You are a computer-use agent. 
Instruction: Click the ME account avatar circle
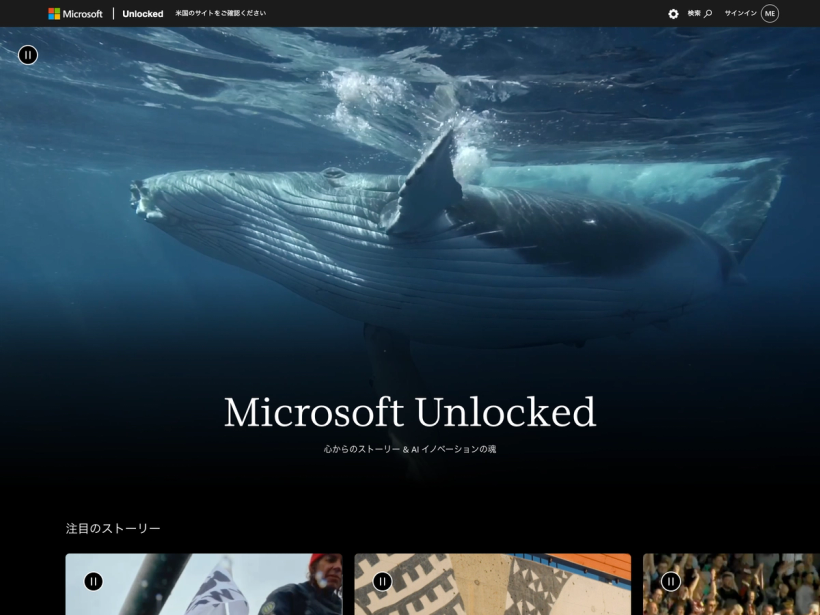coord(770,14)
